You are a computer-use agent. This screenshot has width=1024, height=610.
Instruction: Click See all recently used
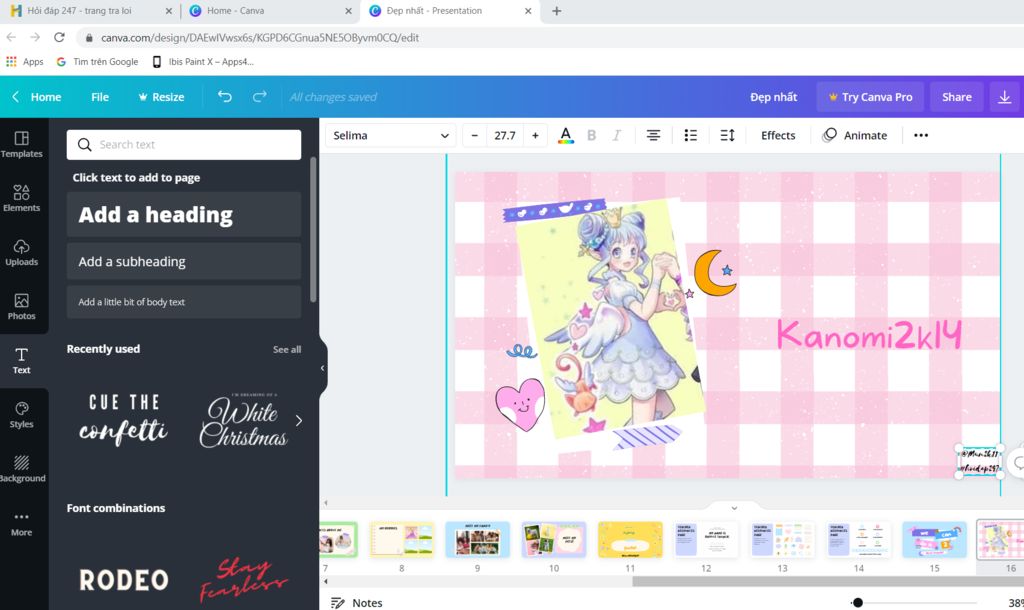(287, 349)
